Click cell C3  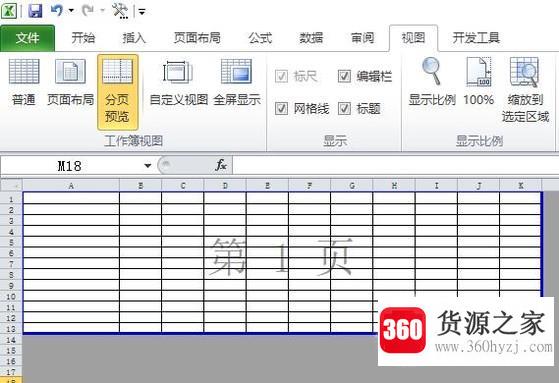[x=183, y=220]
